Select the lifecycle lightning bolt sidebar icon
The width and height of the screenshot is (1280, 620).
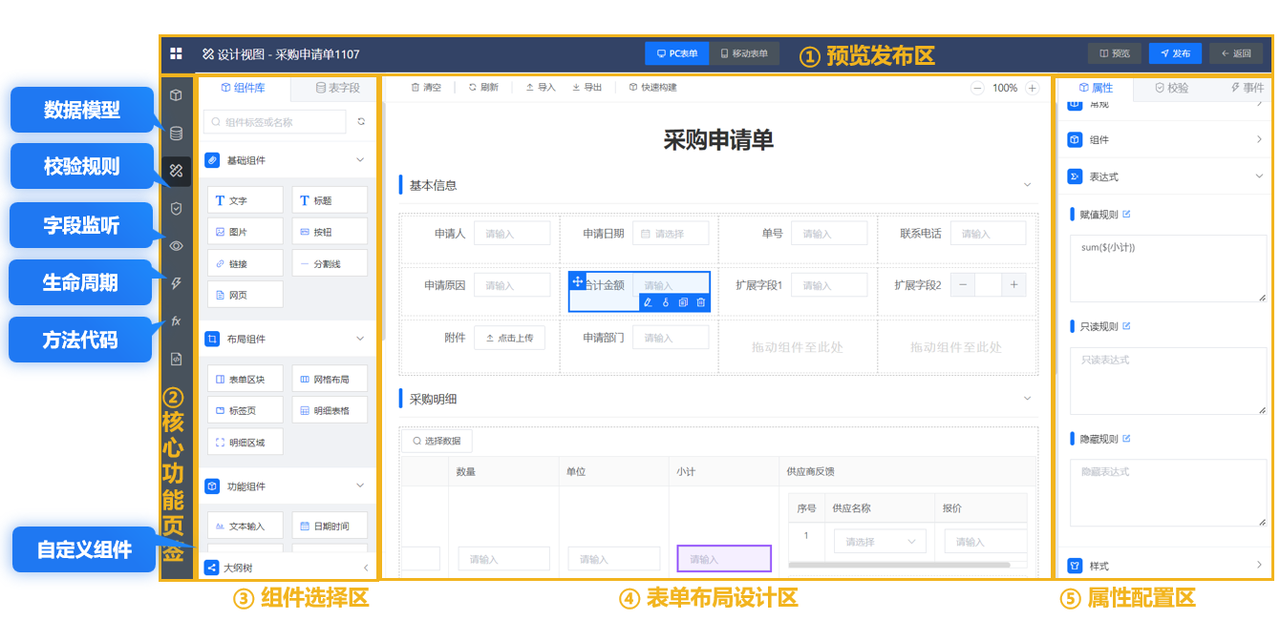(x=176, y=284)
